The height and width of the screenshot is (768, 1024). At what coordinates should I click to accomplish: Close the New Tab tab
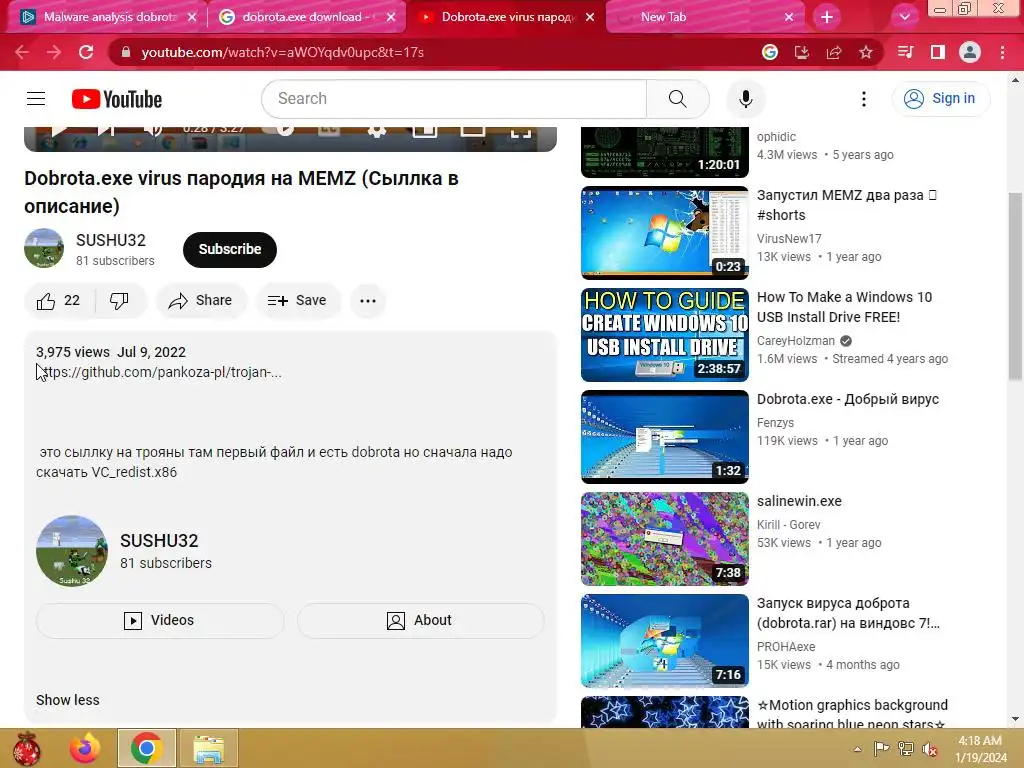(x=789, y=17)
